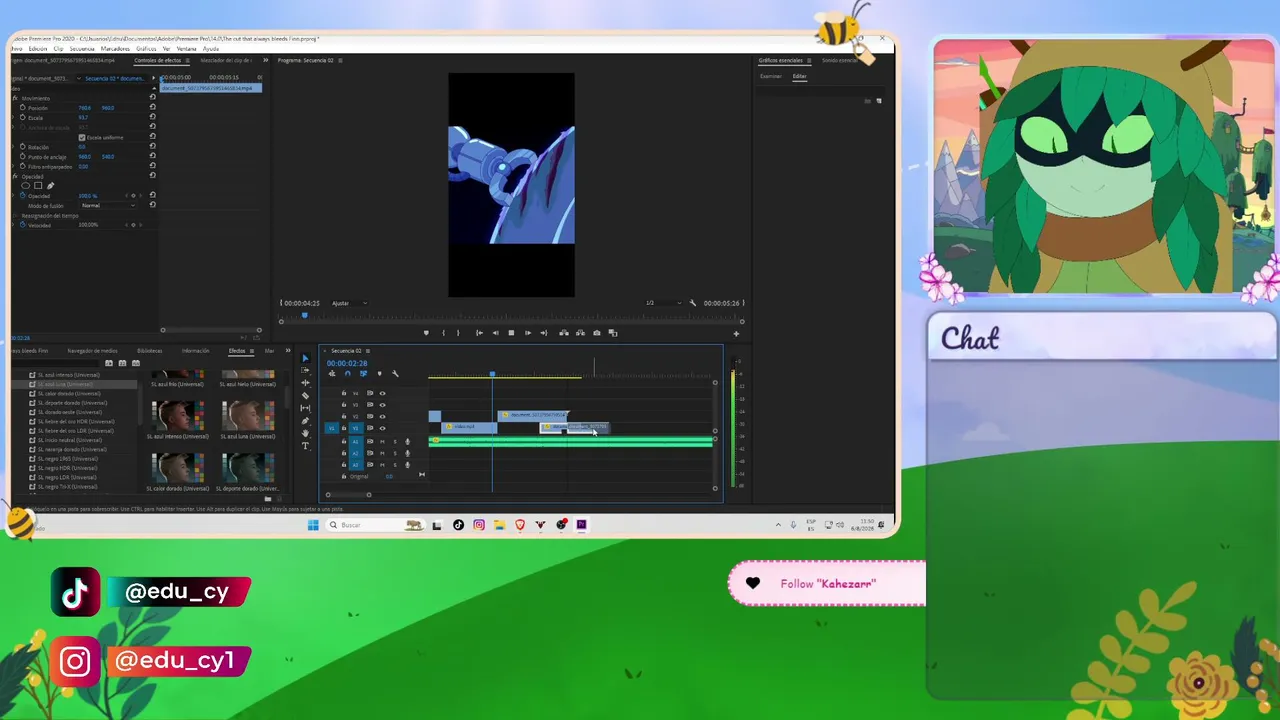Toggle linked selection in timeline

pyautogui.click(x=363, y=374)
